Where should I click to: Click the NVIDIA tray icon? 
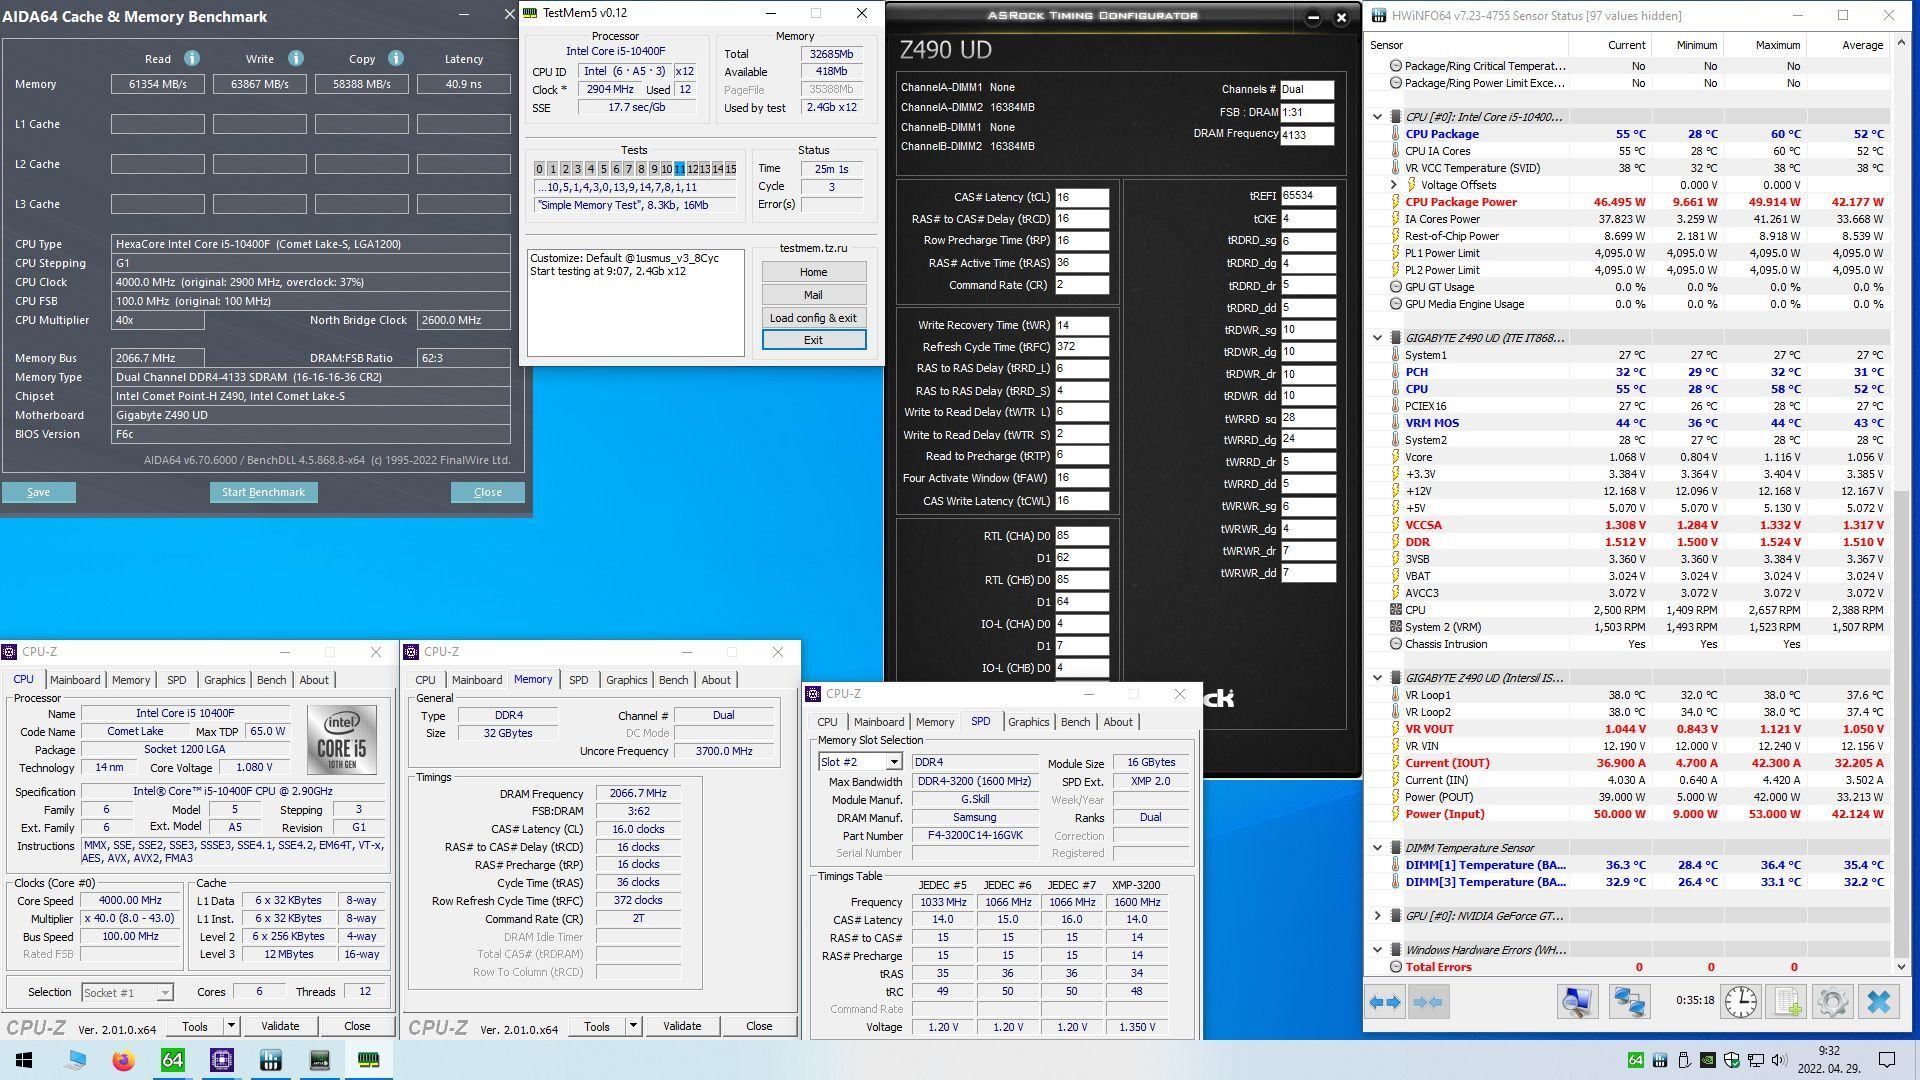(1707, 1060)
